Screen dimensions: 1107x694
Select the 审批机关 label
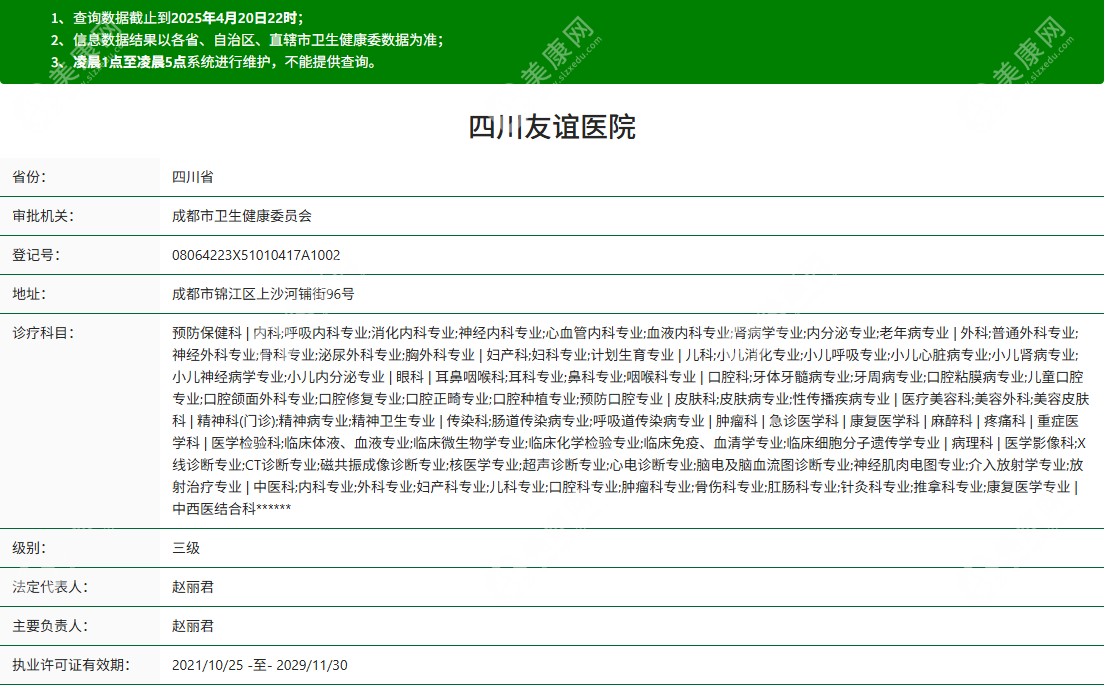pos(43,216)
